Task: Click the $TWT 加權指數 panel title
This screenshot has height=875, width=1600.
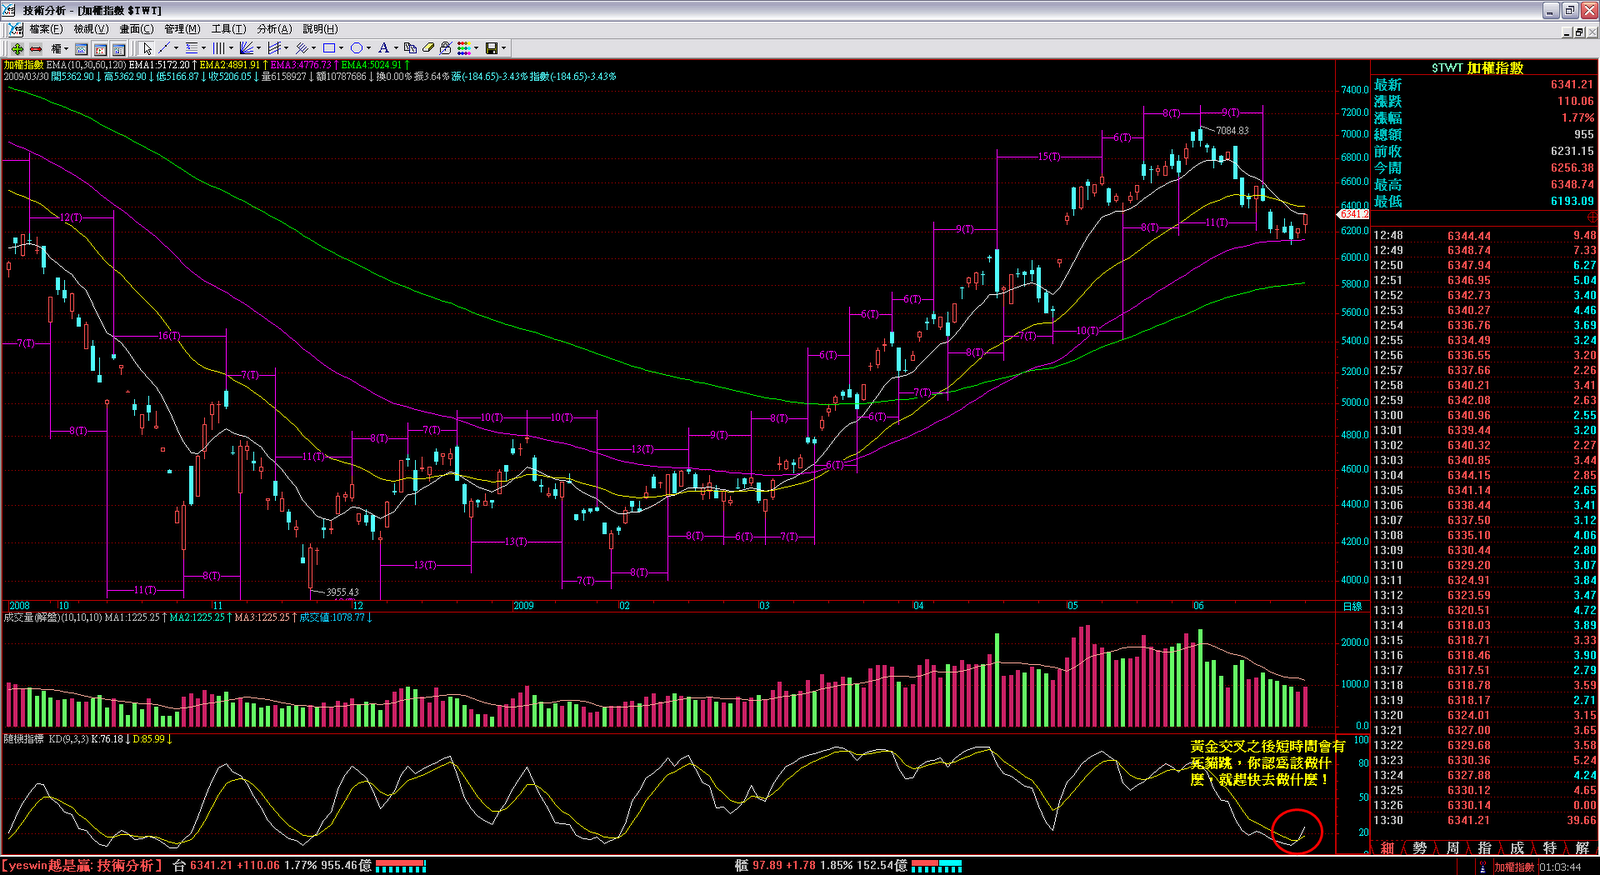Action: coord(1477,68)
